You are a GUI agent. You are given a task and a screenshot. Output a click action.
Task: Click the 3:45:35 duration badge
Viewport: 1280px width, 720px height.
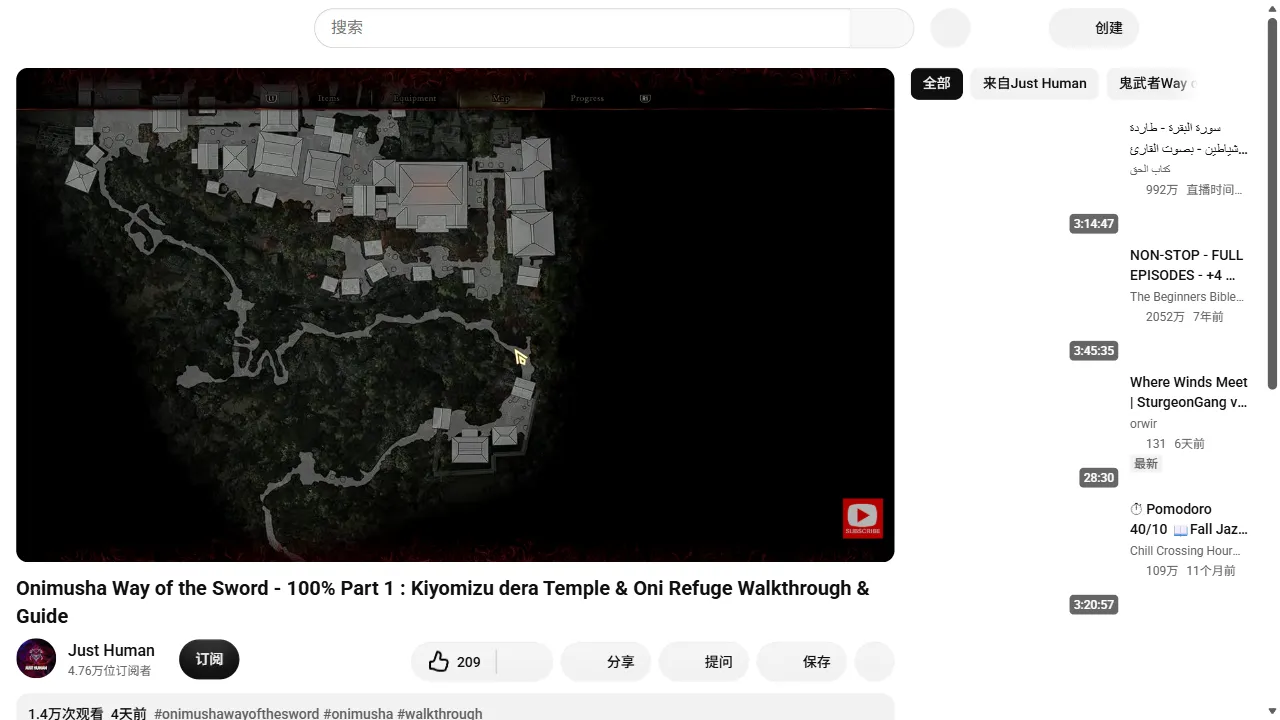point(1094,351)
